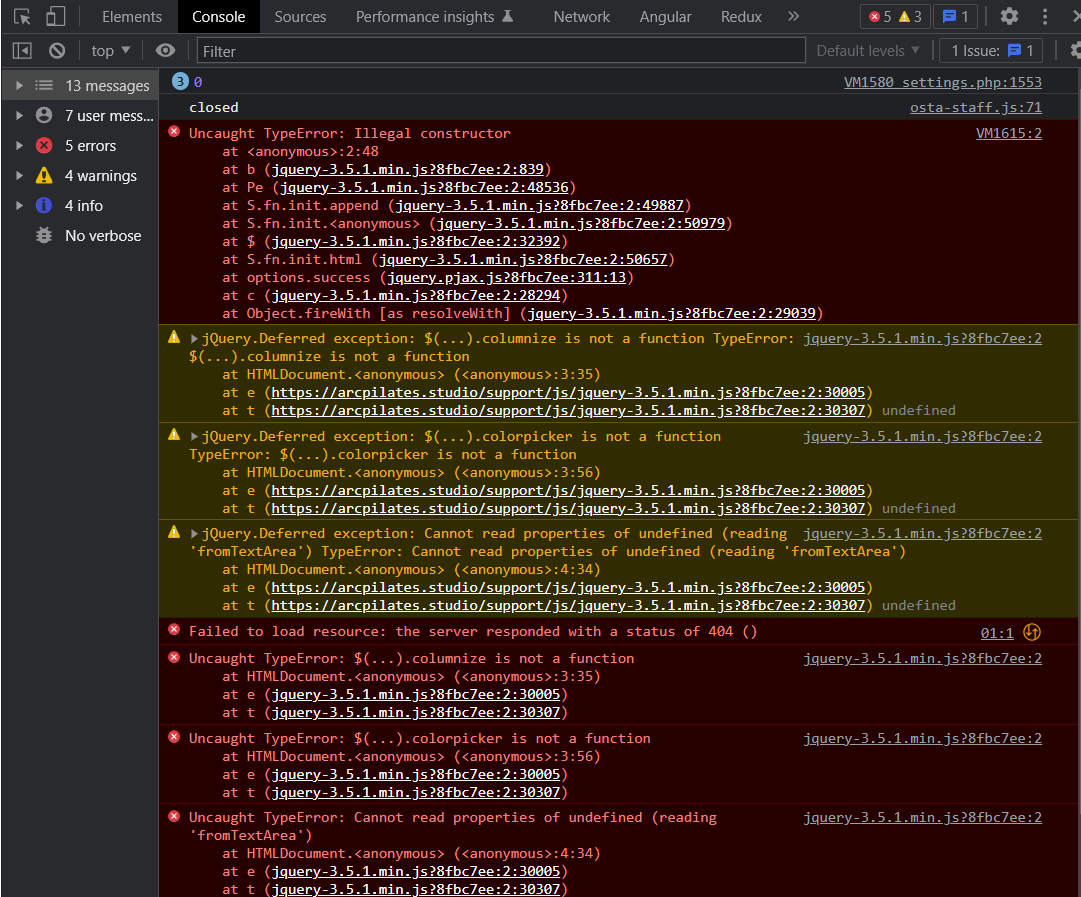Open DevTools settings gear
This screenshot has height=897, width=1081.
[1009, 16]
